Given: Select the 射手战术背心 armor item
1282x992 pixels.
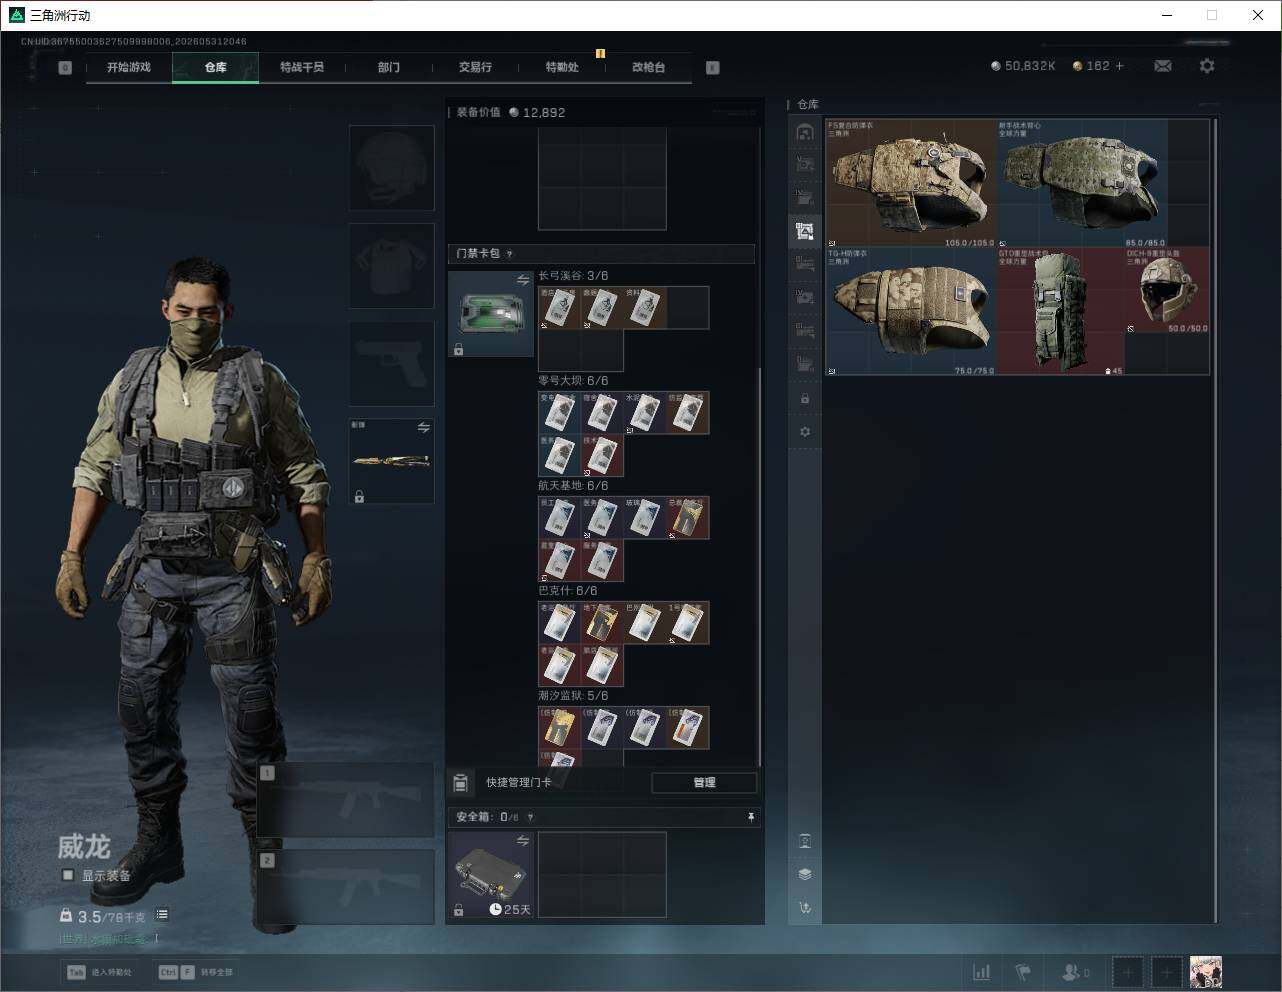Looking at the screenshot, I should coord(1082,183).
